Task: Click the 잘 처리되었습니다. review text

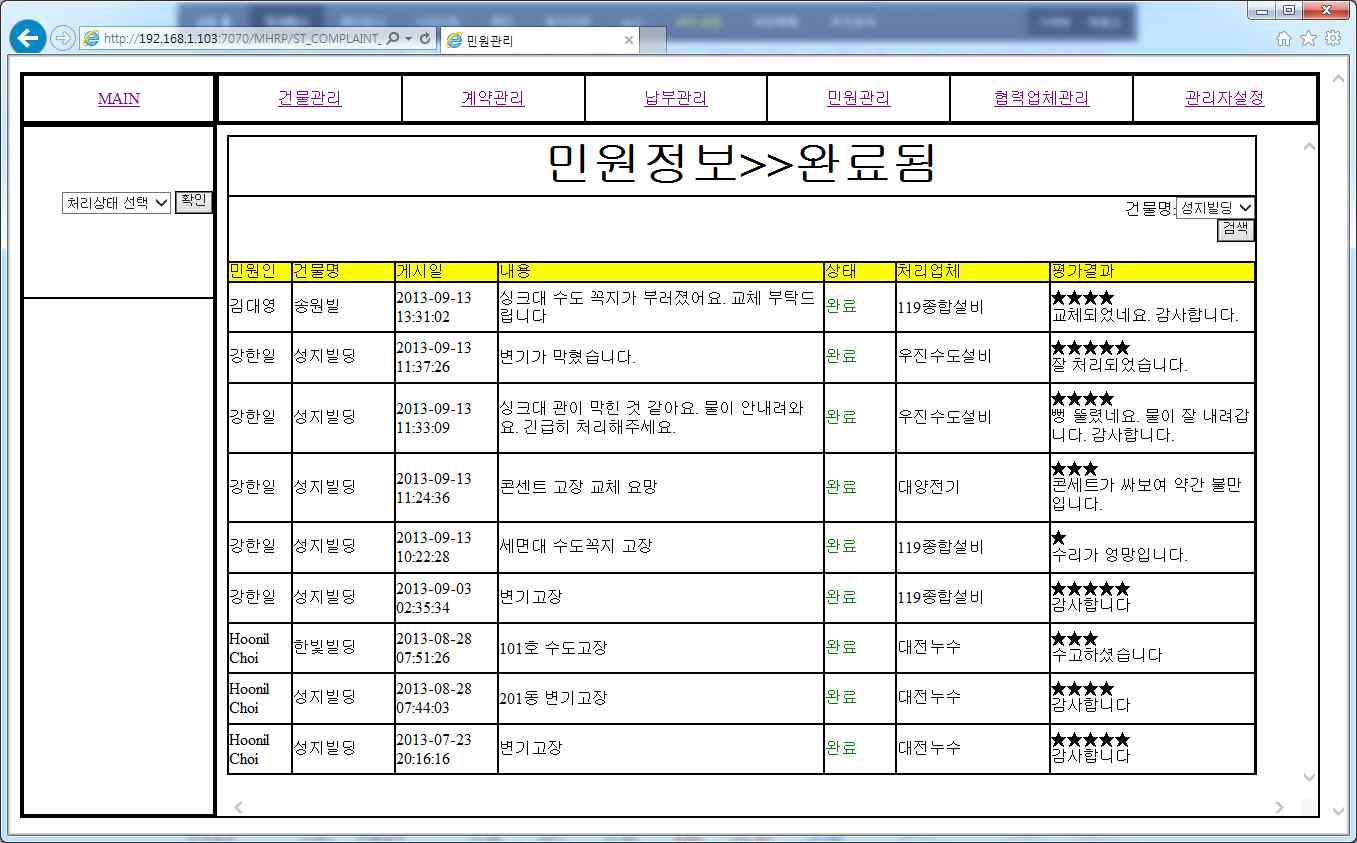Action: (x=1120, y=365)
